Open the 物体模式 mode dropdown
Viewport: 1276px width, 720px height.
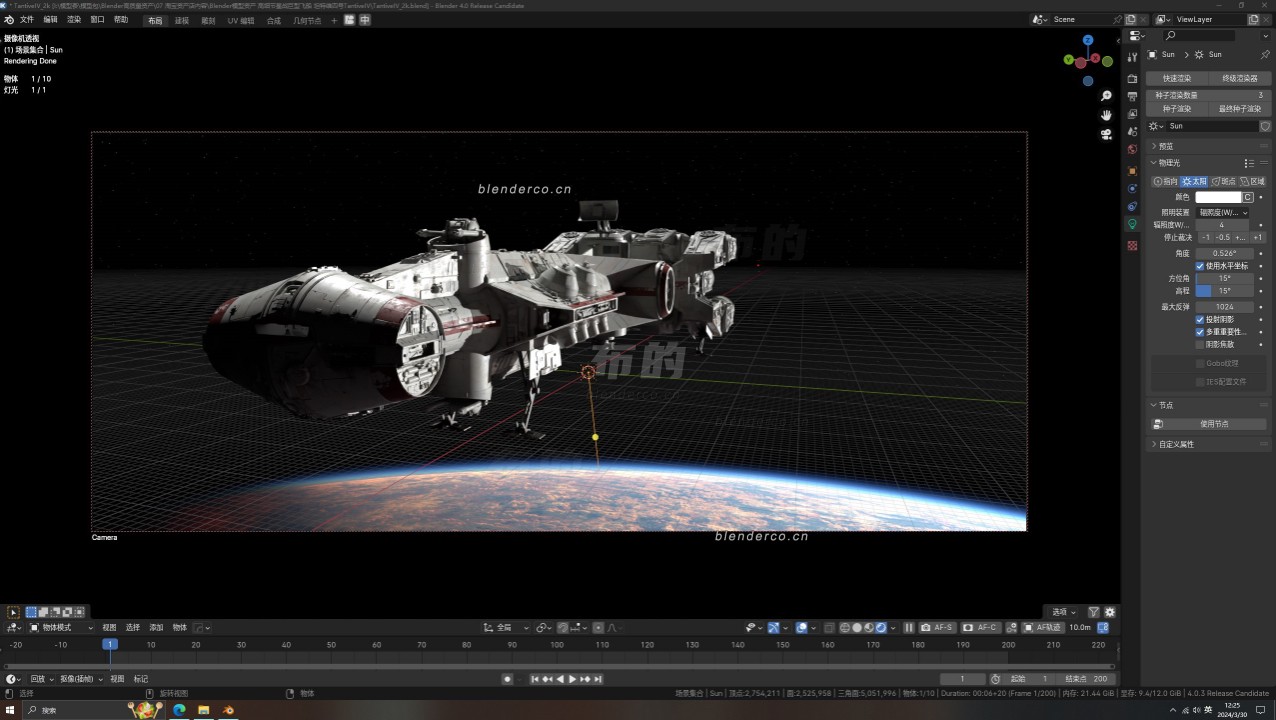pyautogui.click(x=61, y=627)
